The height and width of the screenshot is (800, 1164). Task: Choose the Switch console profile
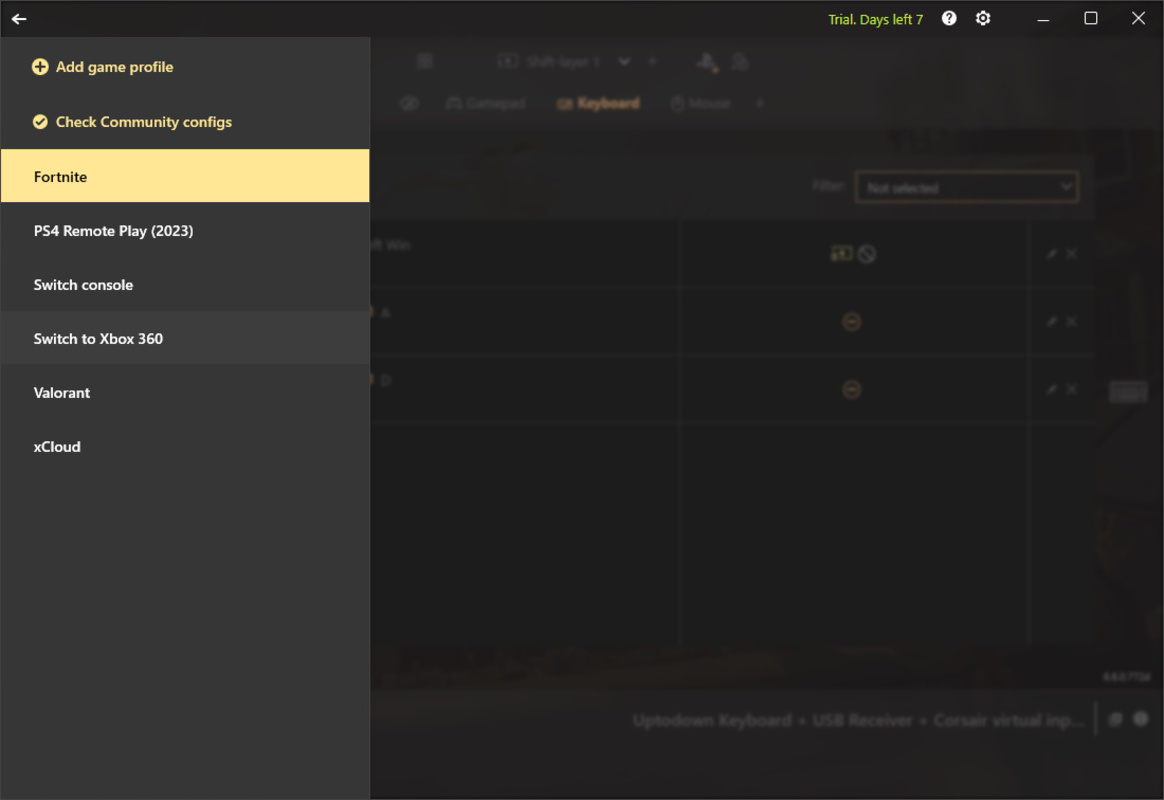click(185, 285)
